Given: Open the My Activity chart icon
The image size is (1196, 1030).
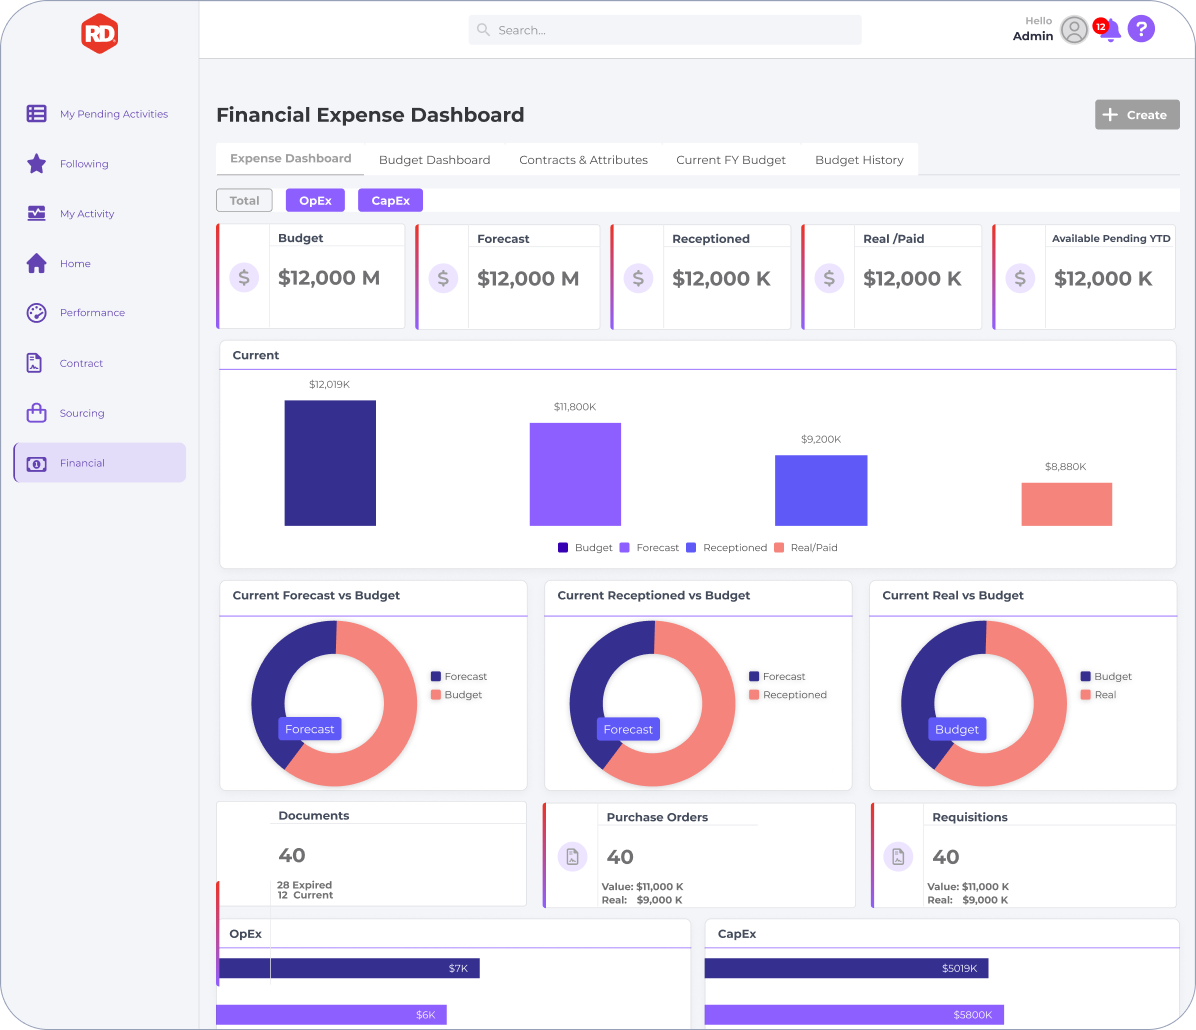Looking at the screenshot, I should point(37,213).
